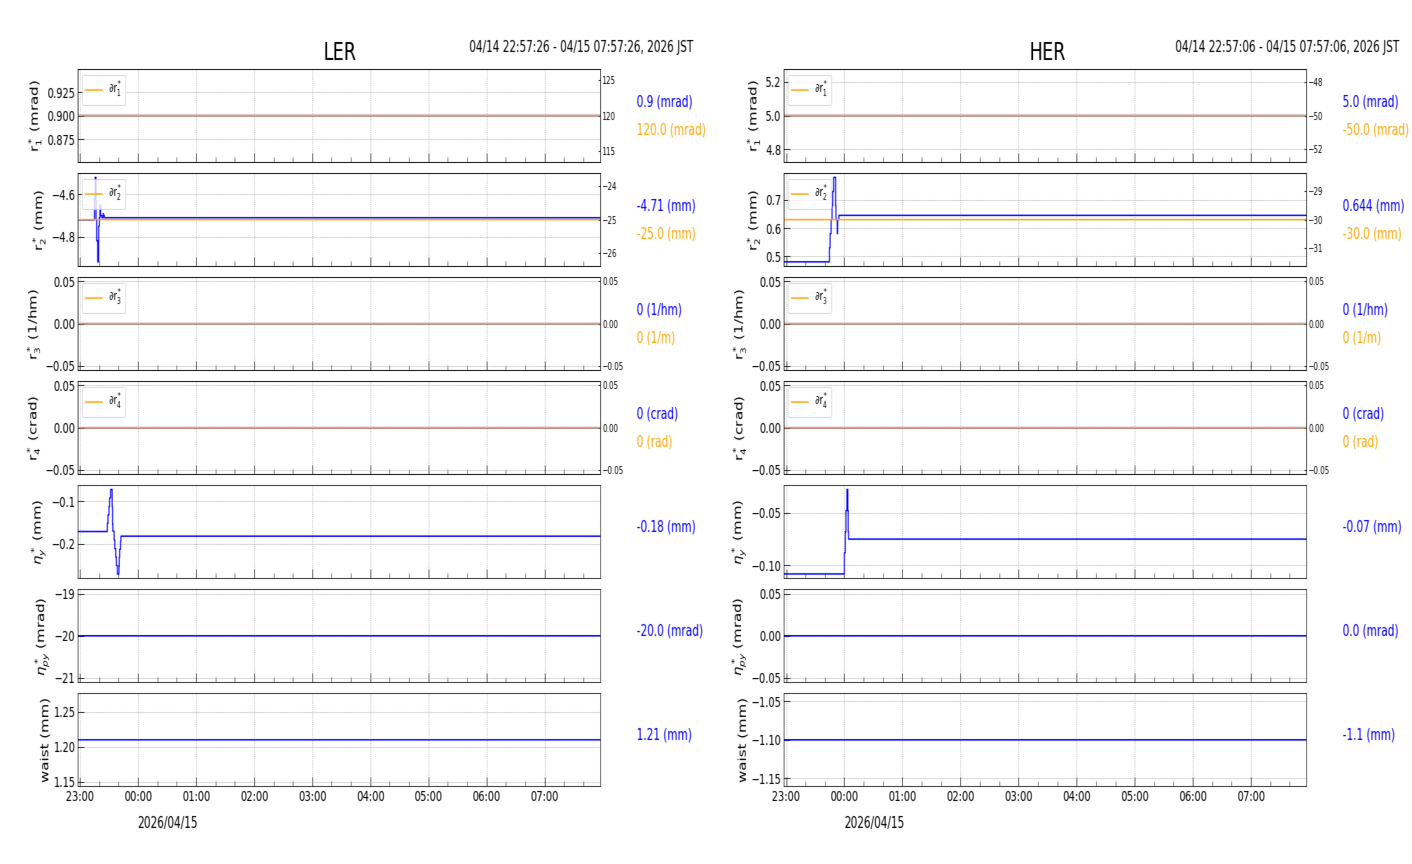This screenshot has height=864, width=1412.
Task: Click the ∂r2* legend in the LER plot
Action: click(104, 194)
